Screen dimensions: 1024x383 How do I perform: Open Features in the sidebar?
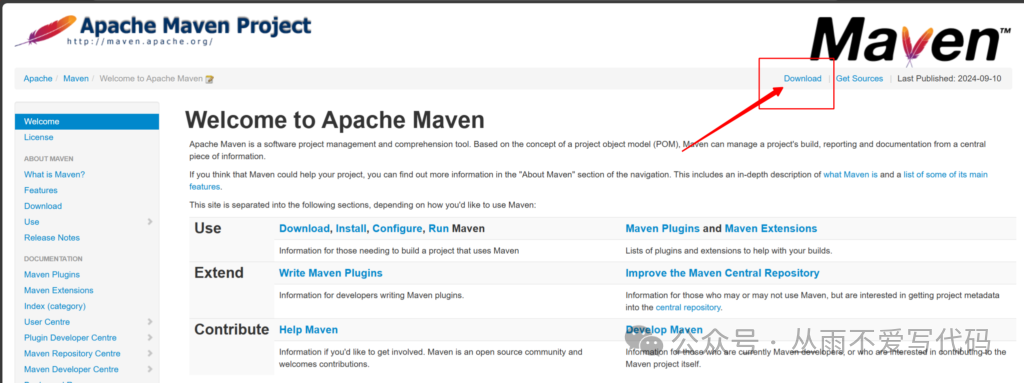pos(40,190)
